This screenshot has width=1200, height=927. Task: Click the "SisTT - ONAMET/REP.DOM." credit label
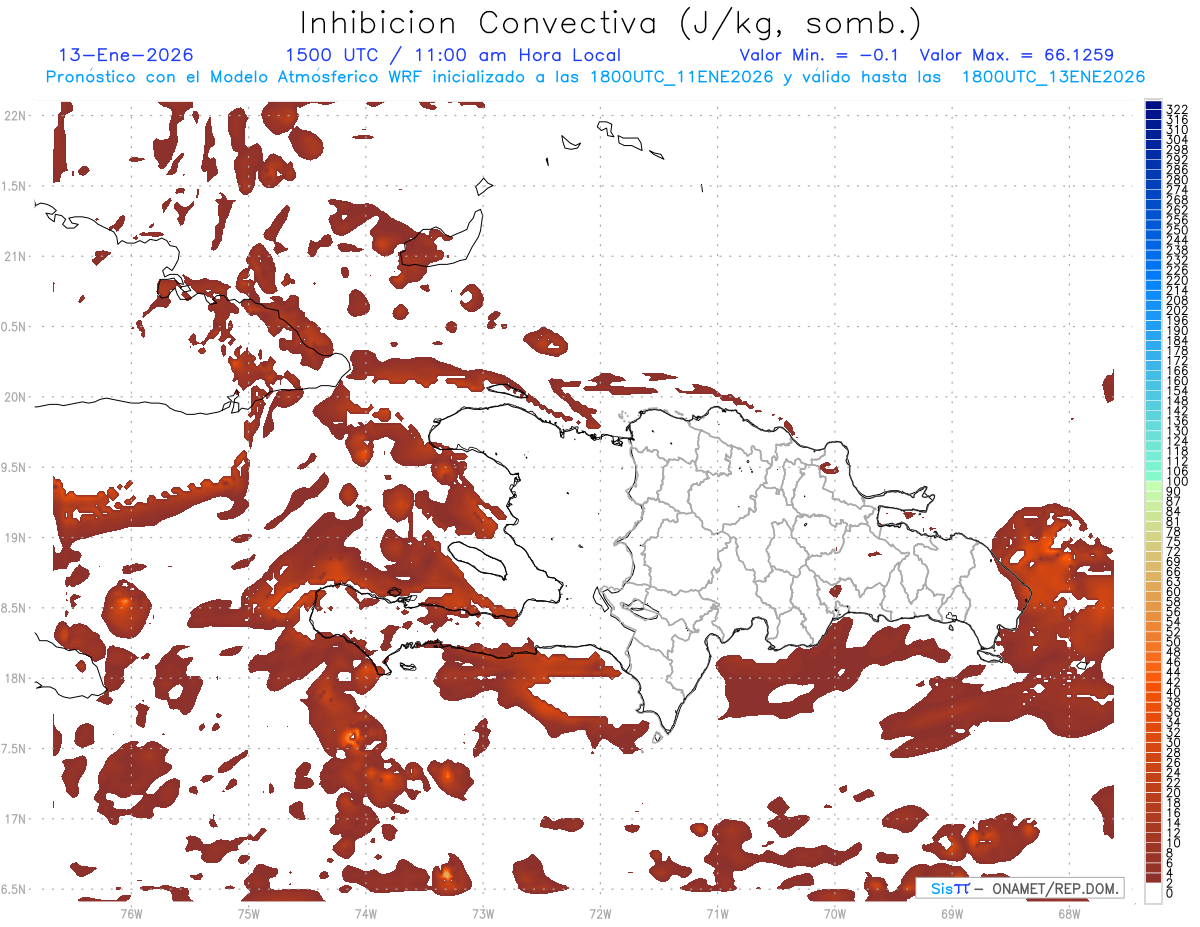[x=1020, y=888]
